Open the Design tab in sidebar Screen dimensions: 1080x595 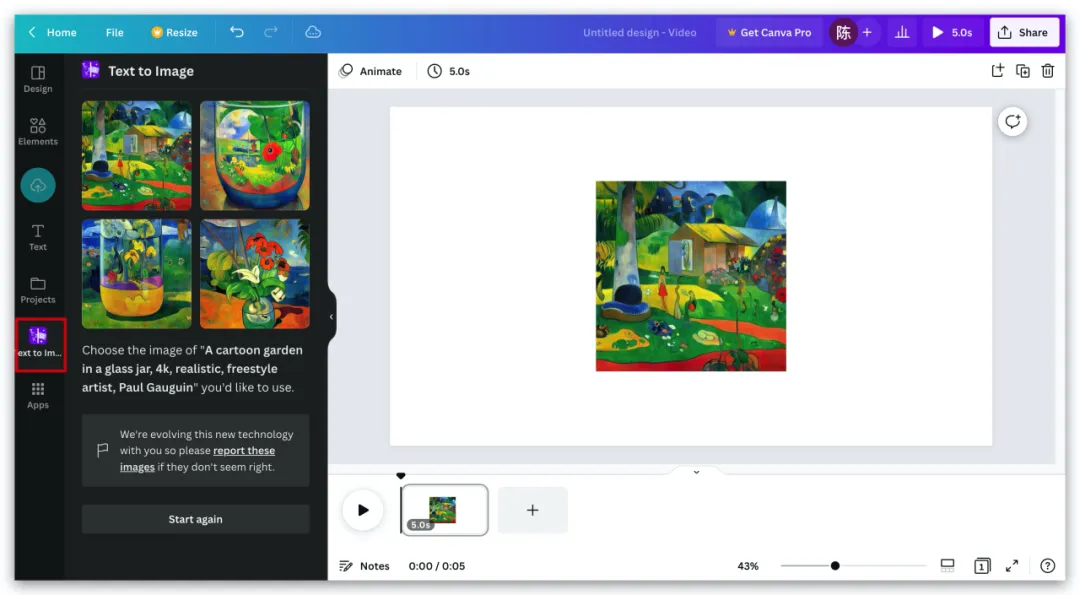coord(38,79)
